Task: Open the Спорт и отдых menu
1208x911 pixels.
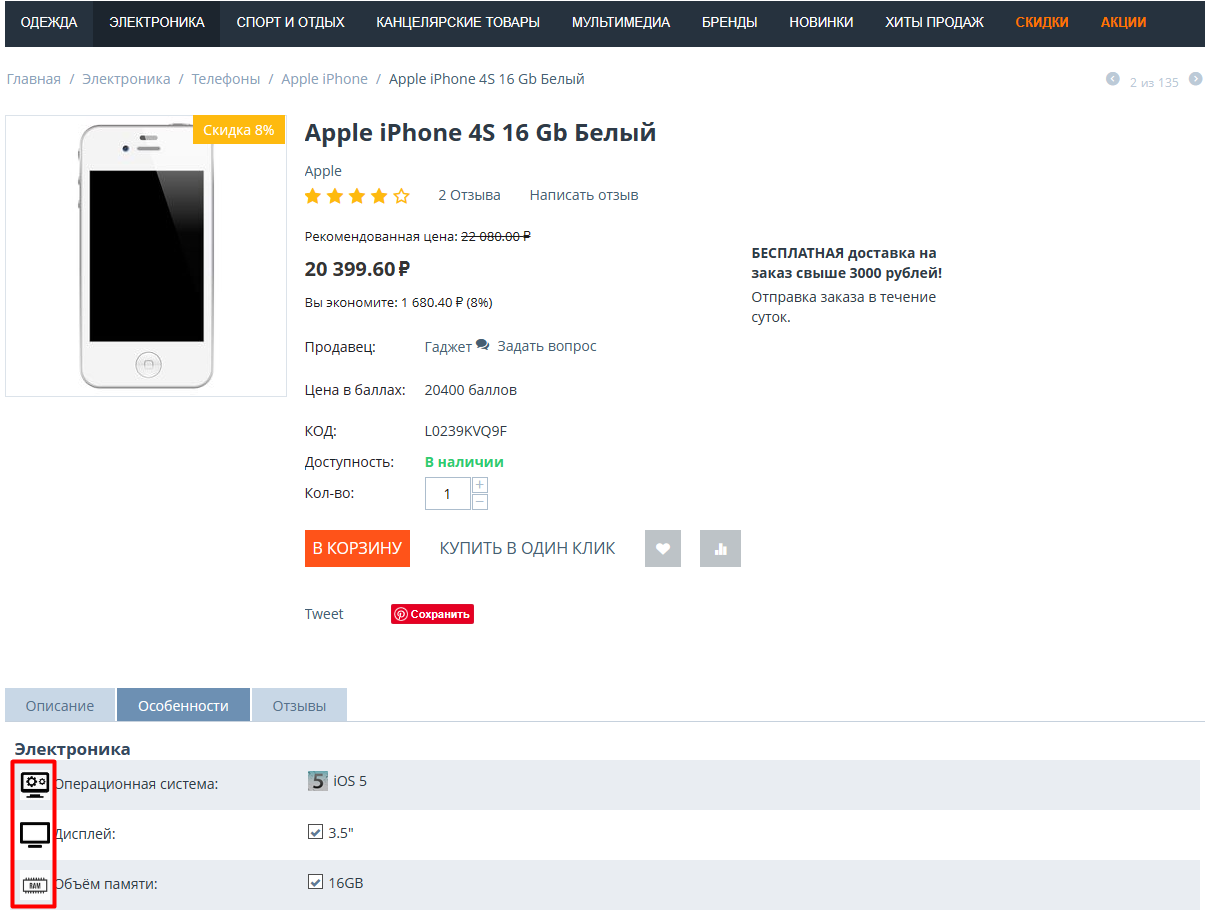Action: click(x=291, y=22)
